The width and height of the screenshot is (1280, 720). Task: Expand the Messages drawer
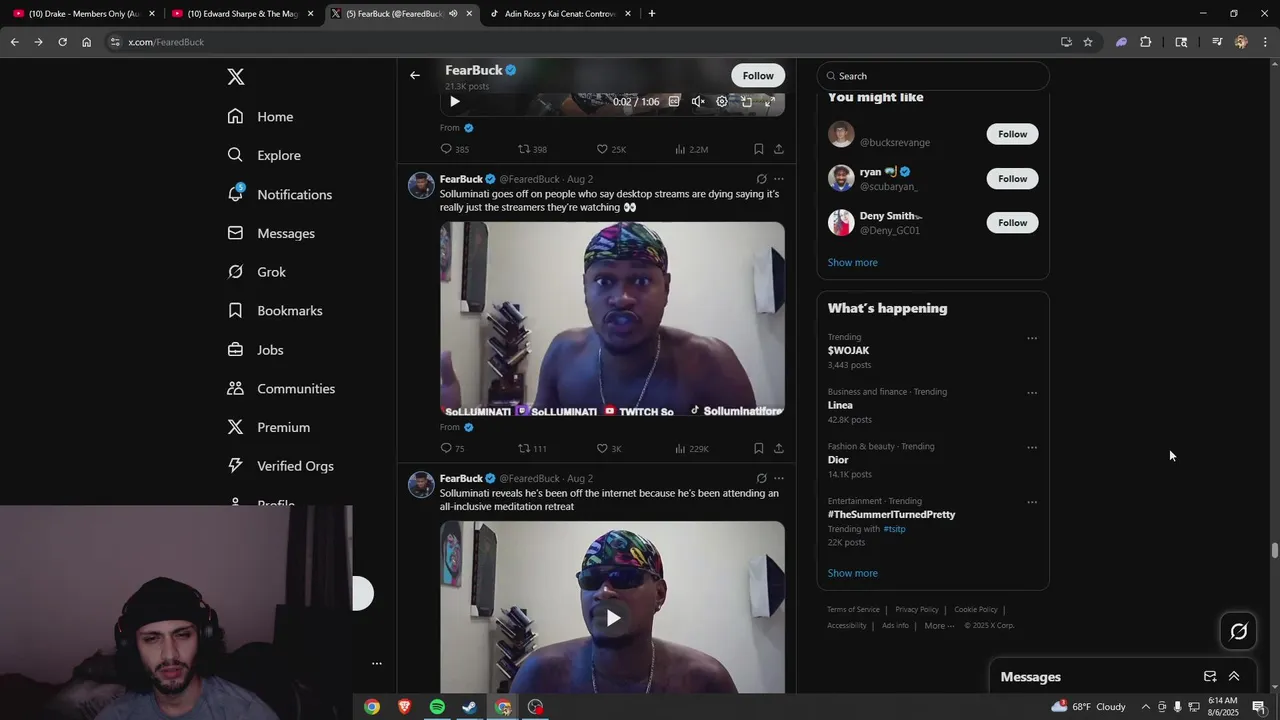tap(1234, 677)
